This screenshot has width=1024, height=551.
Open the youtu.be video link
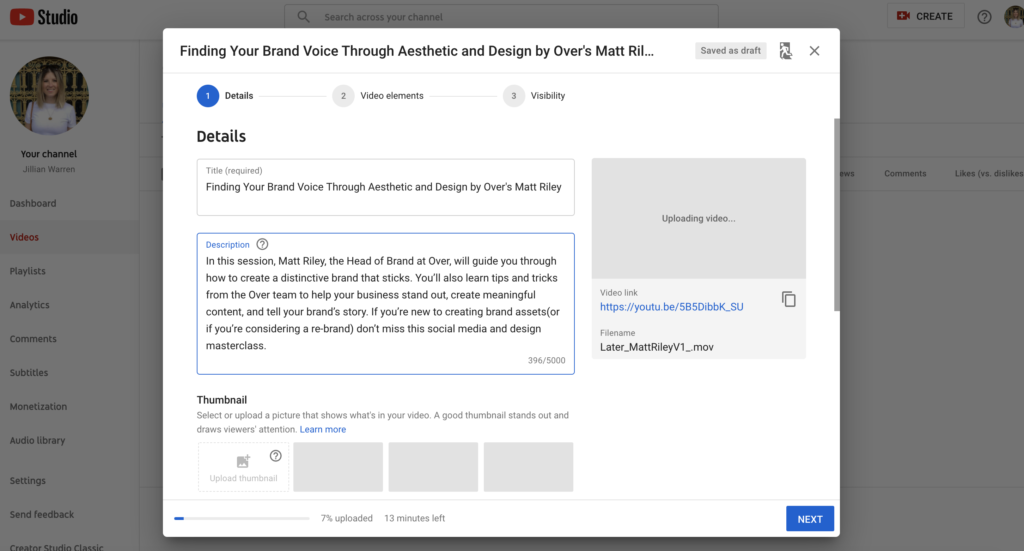[x=671, y=307]
